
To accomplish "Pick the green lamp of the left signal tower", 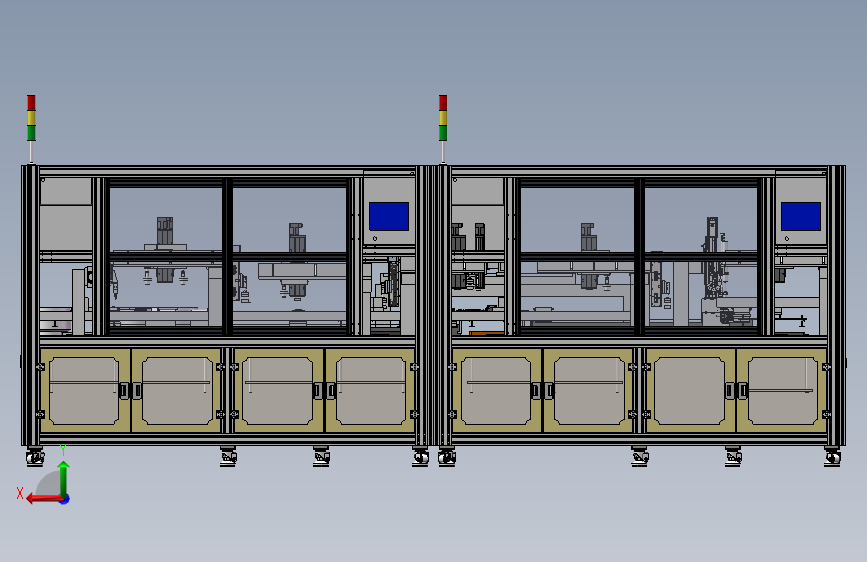I will coord(31,133).
